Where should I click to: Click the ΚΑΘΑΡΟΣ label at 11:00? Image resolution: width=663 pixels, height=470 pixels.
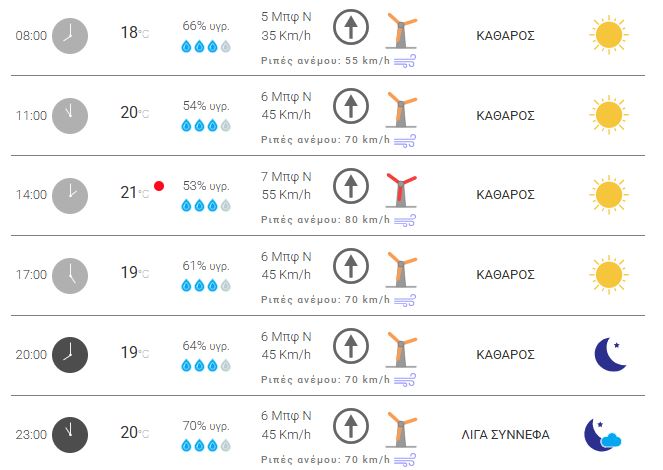coord(505,115)
